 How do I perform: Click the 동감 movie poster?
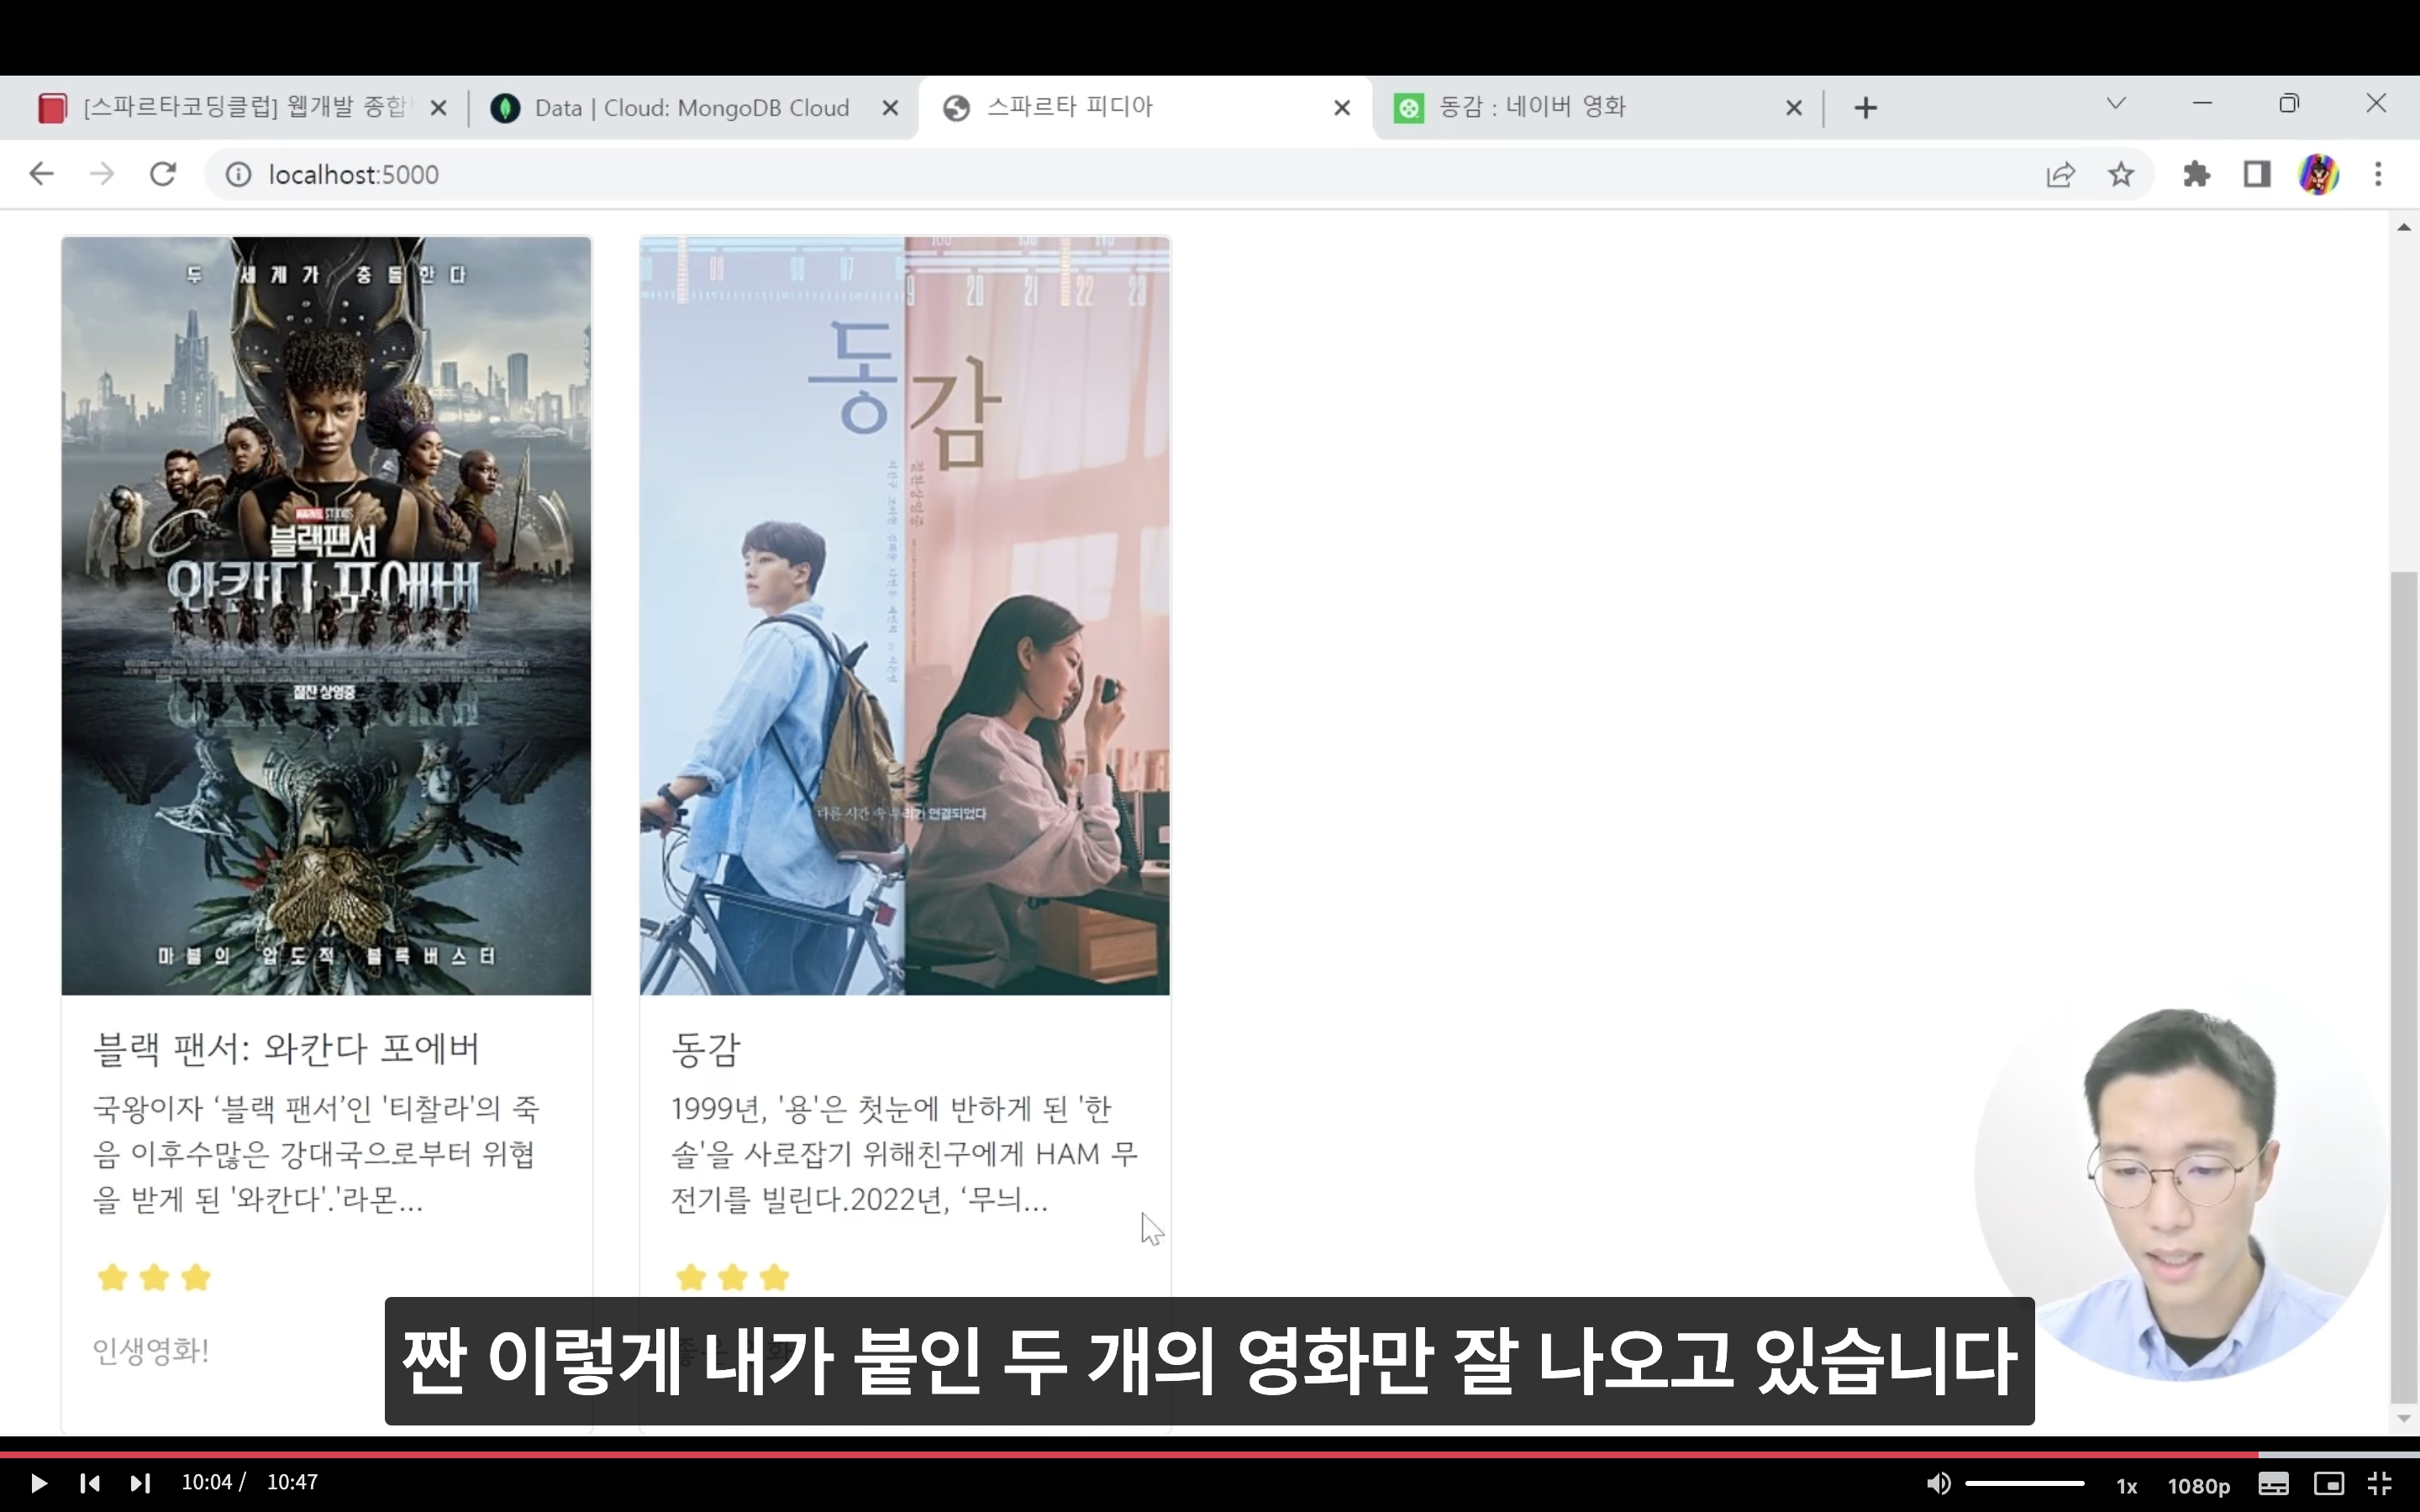(904, 616)
